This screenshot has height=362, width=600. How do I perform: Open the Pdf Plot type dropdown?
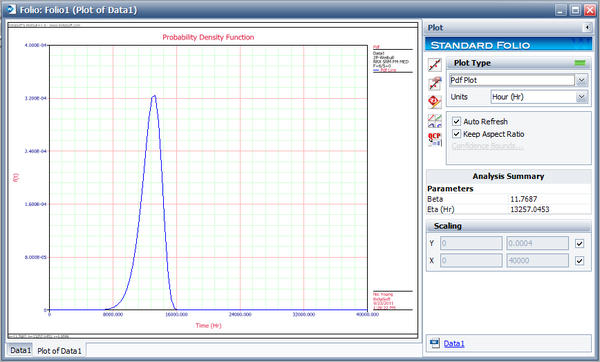pos(581,80)
